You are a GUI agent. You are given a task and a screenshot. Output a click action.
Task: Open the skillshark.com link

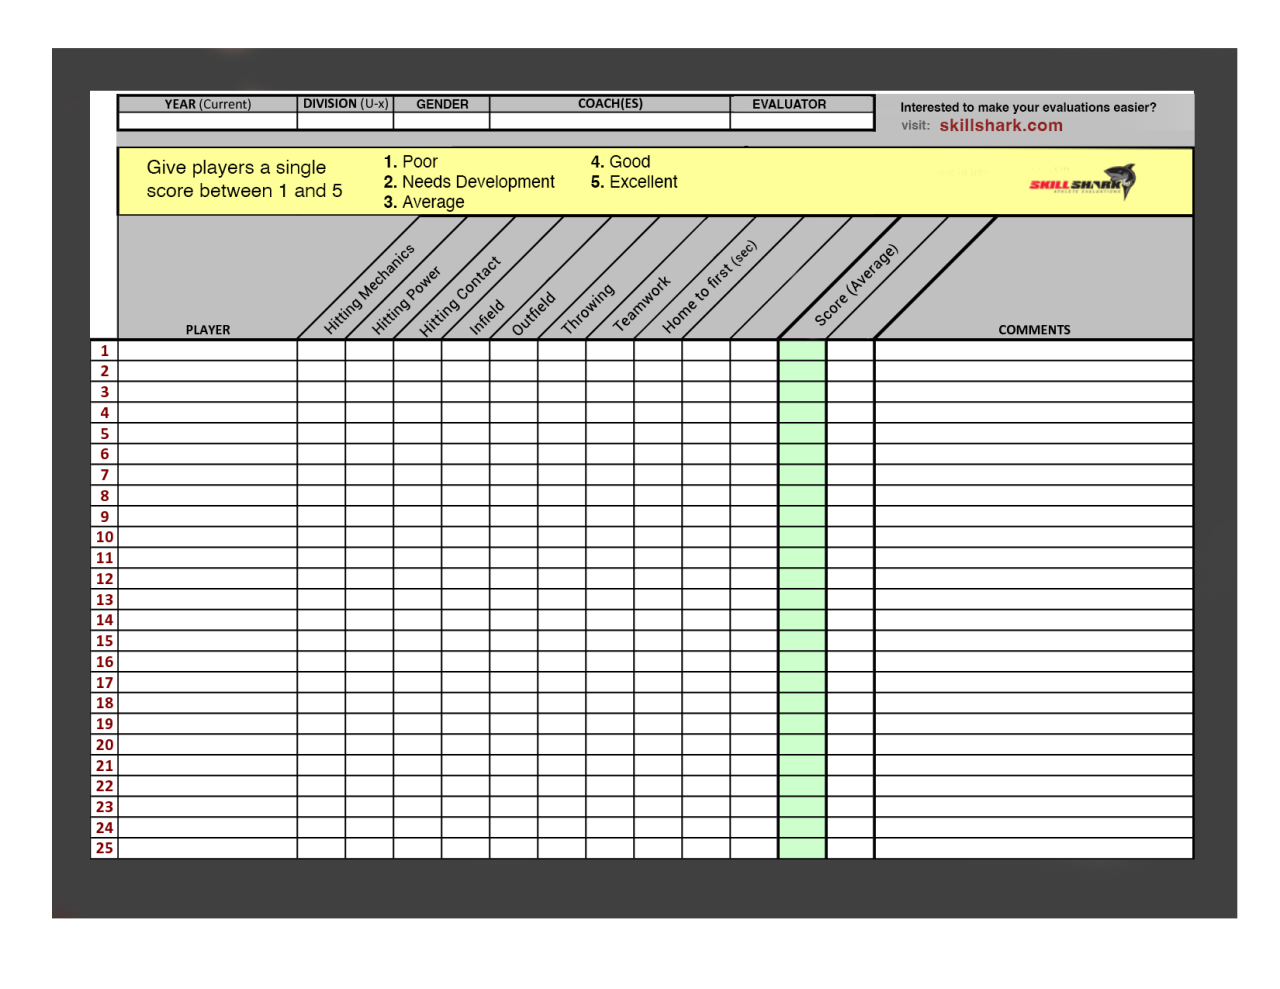click(1001, 126)
